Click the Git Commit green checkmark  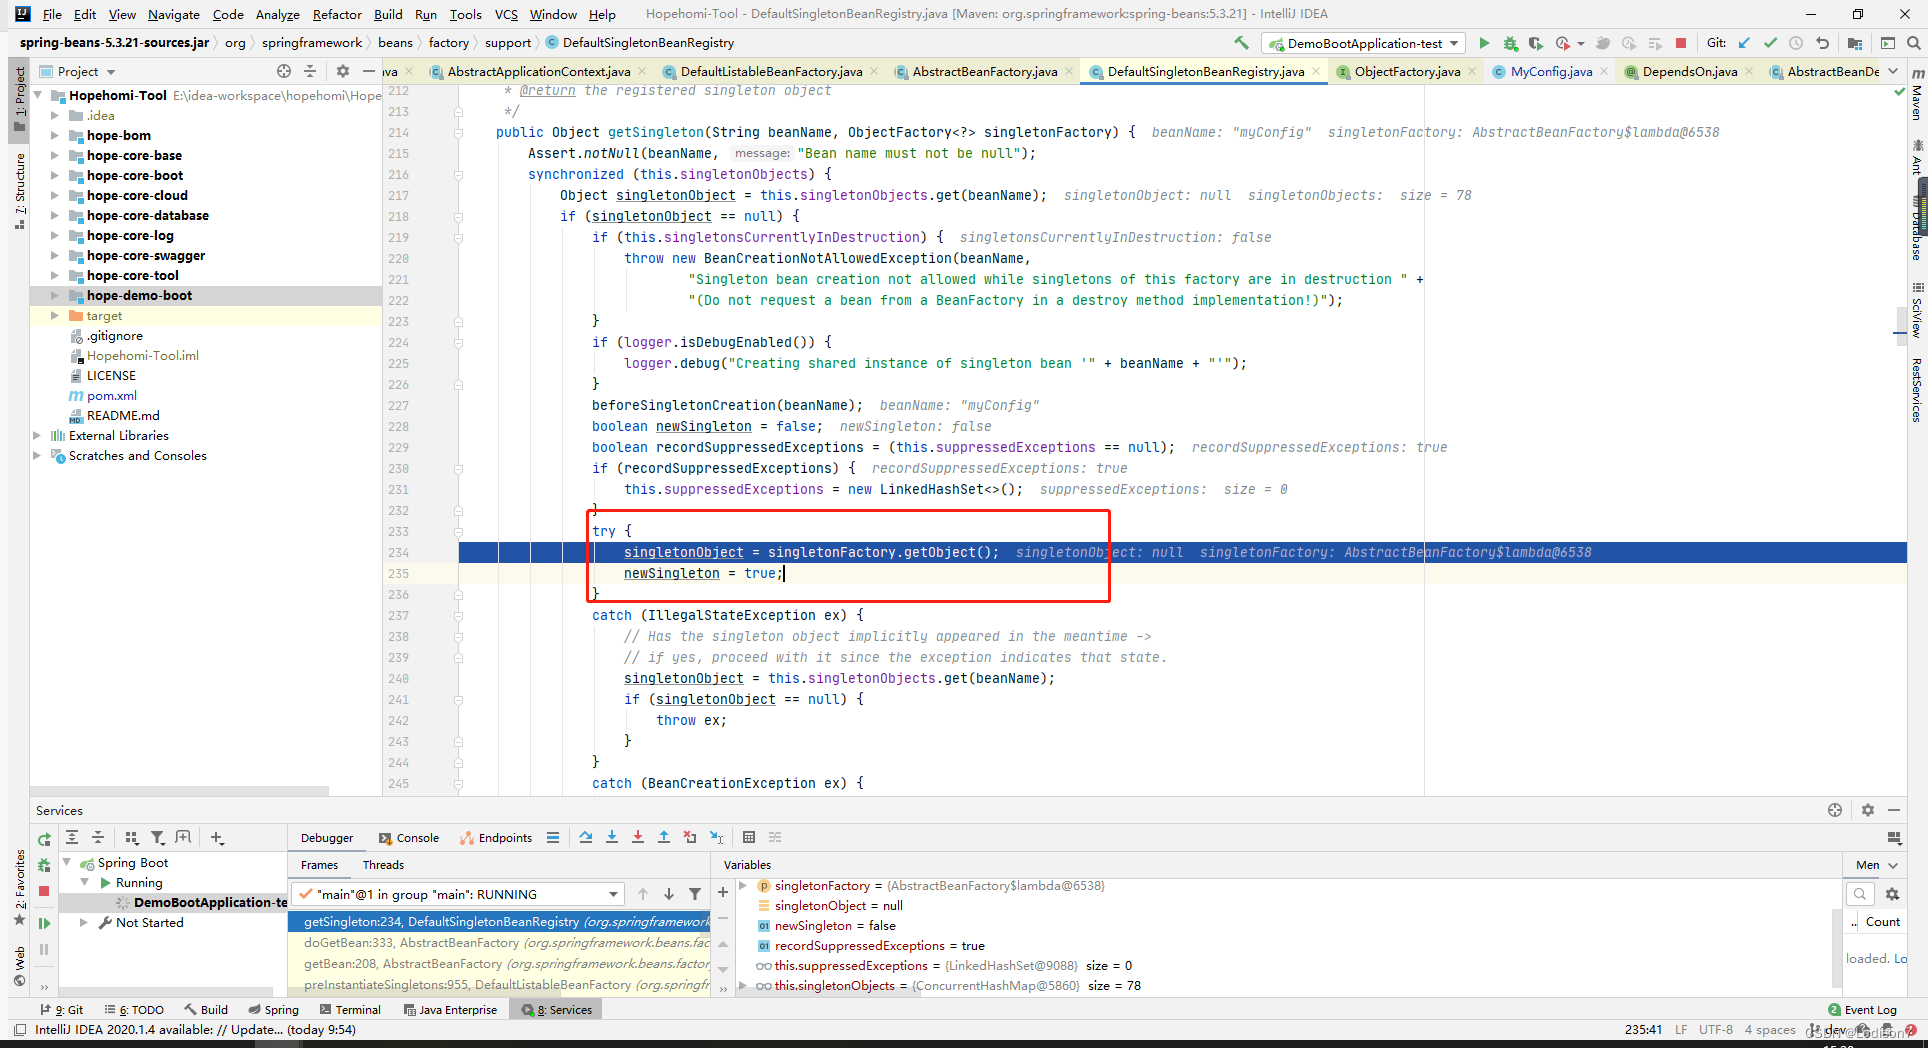(x=1770, y=43)
